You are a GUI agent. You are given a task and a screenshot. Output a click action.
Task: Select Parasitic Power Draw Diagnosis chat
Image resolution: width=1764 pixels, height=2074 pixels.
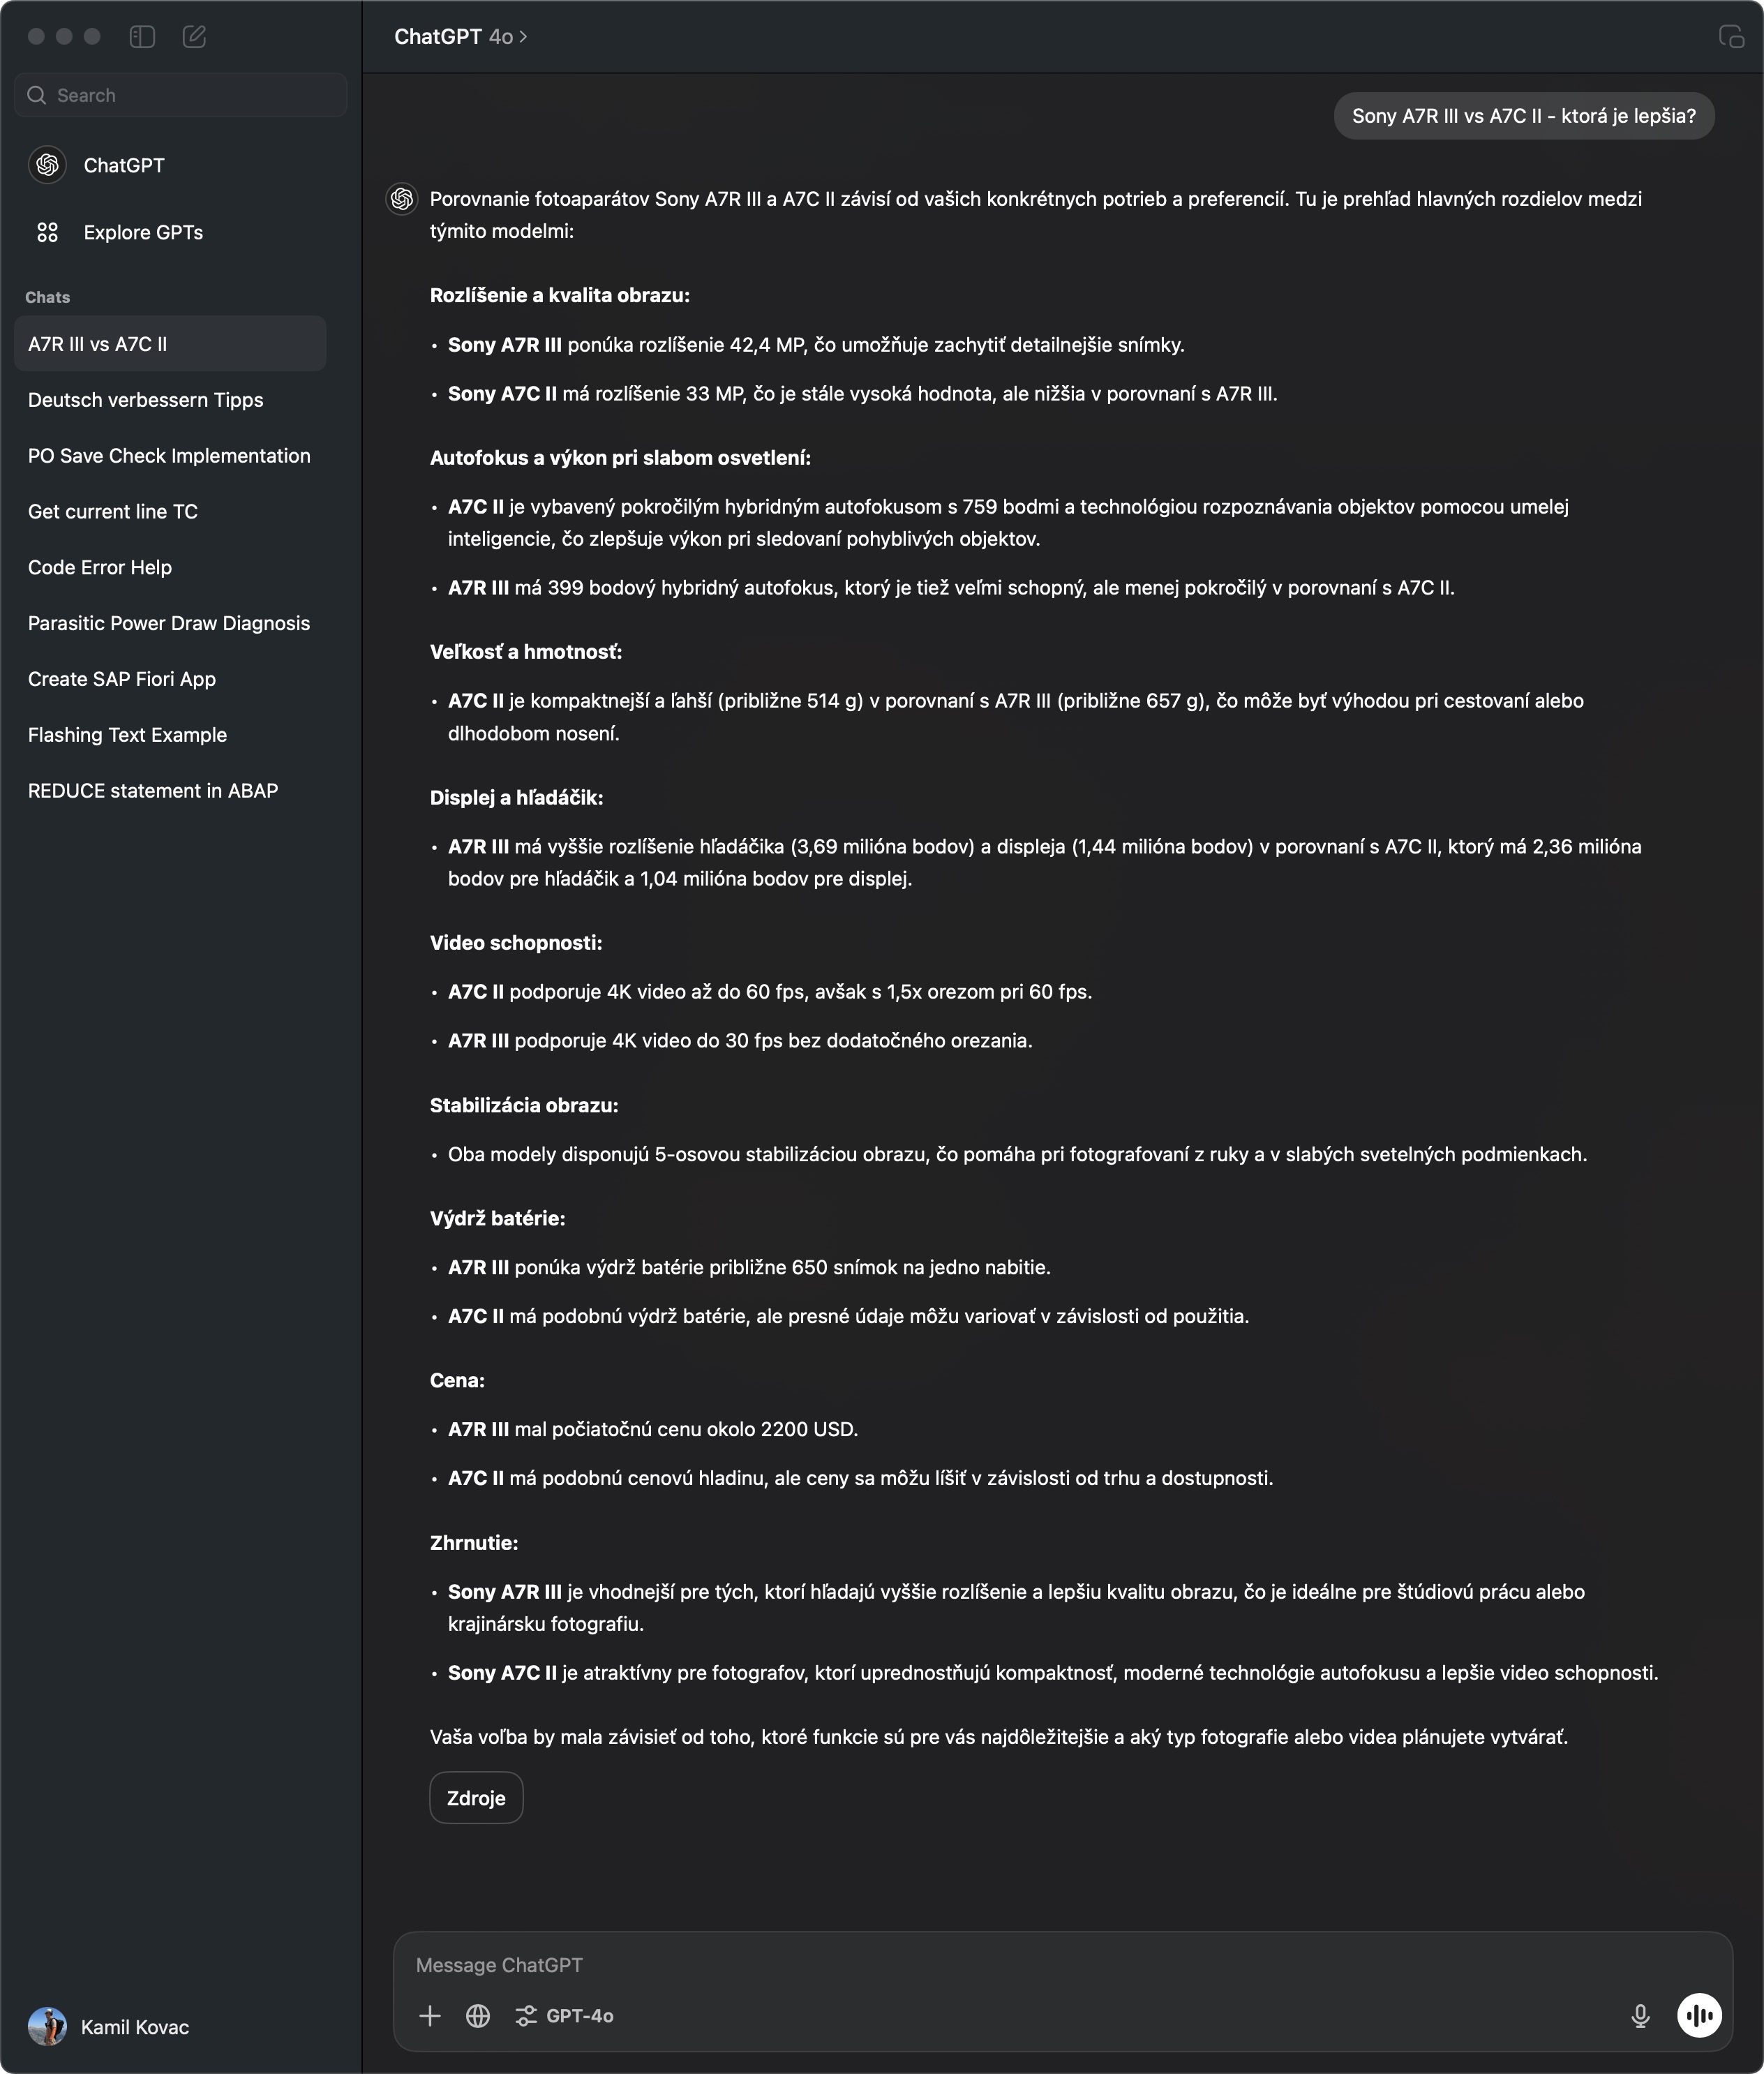[x=170, y=623]
